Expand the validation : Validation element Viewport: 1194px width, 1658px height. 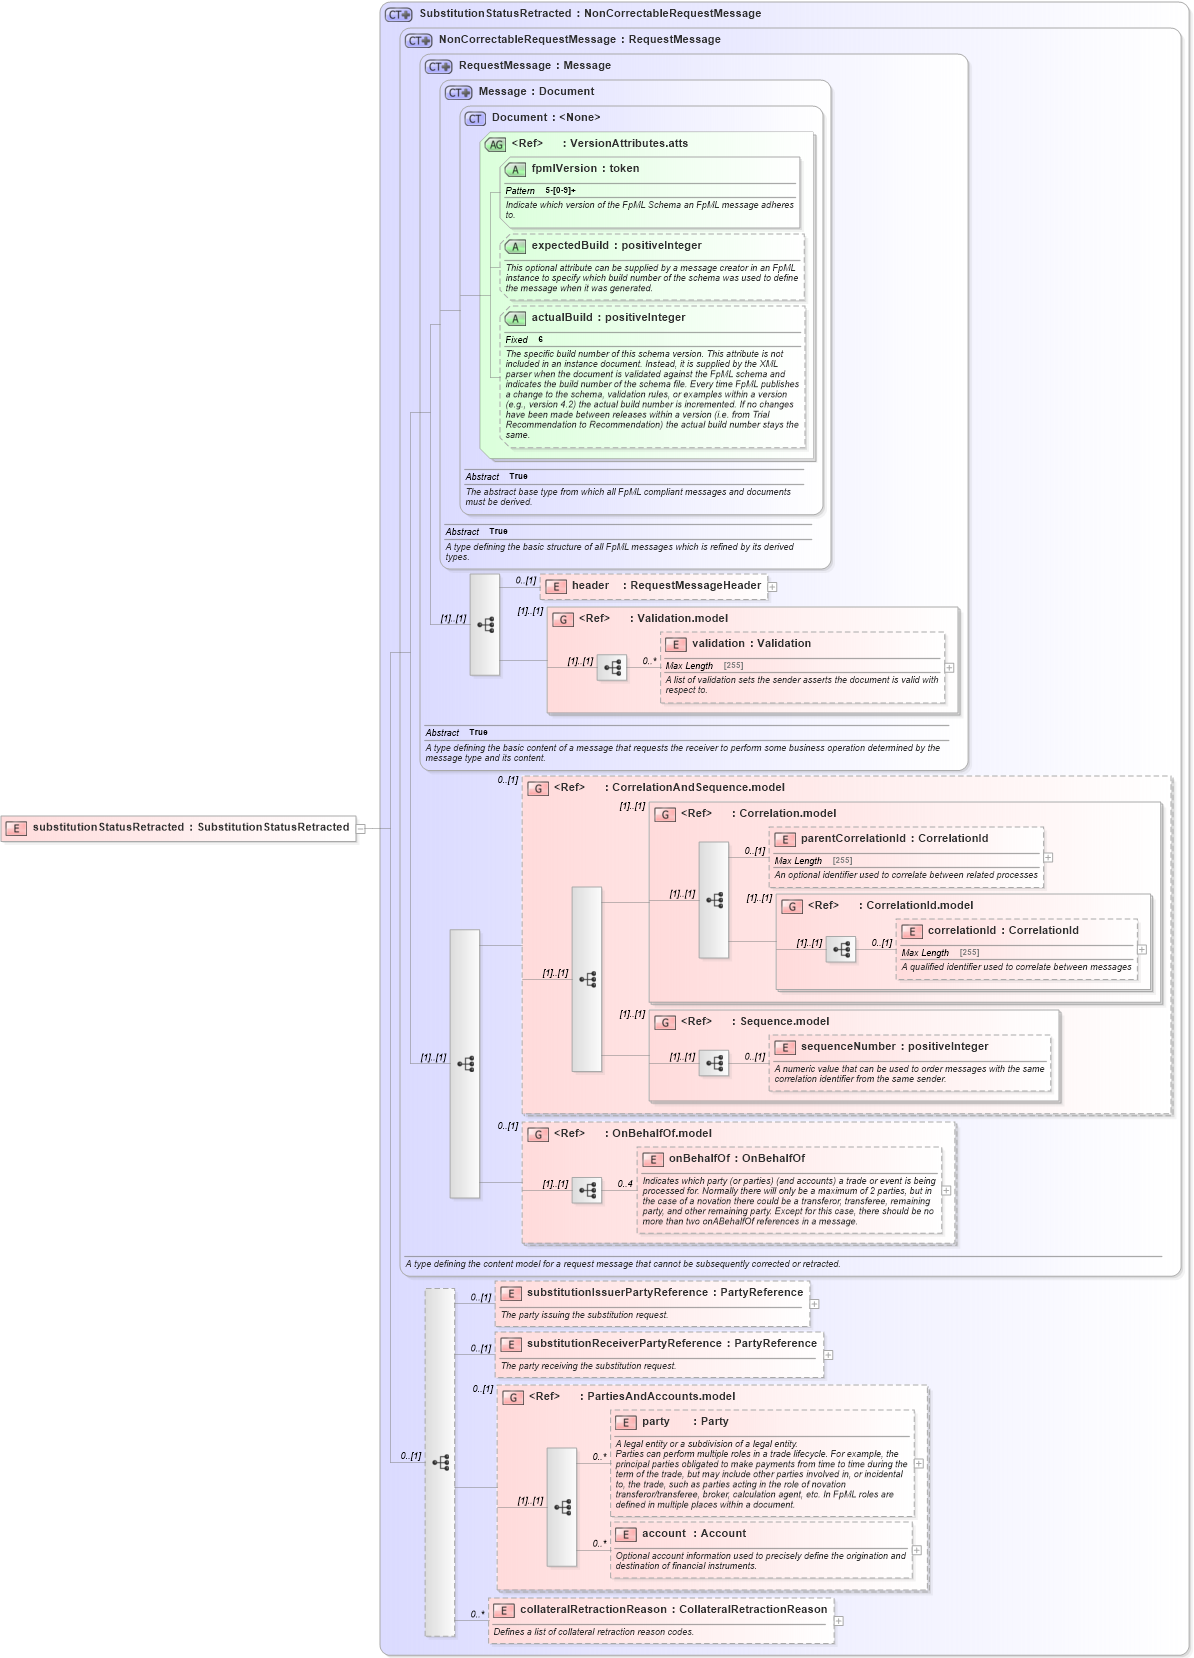pos(949,668)
